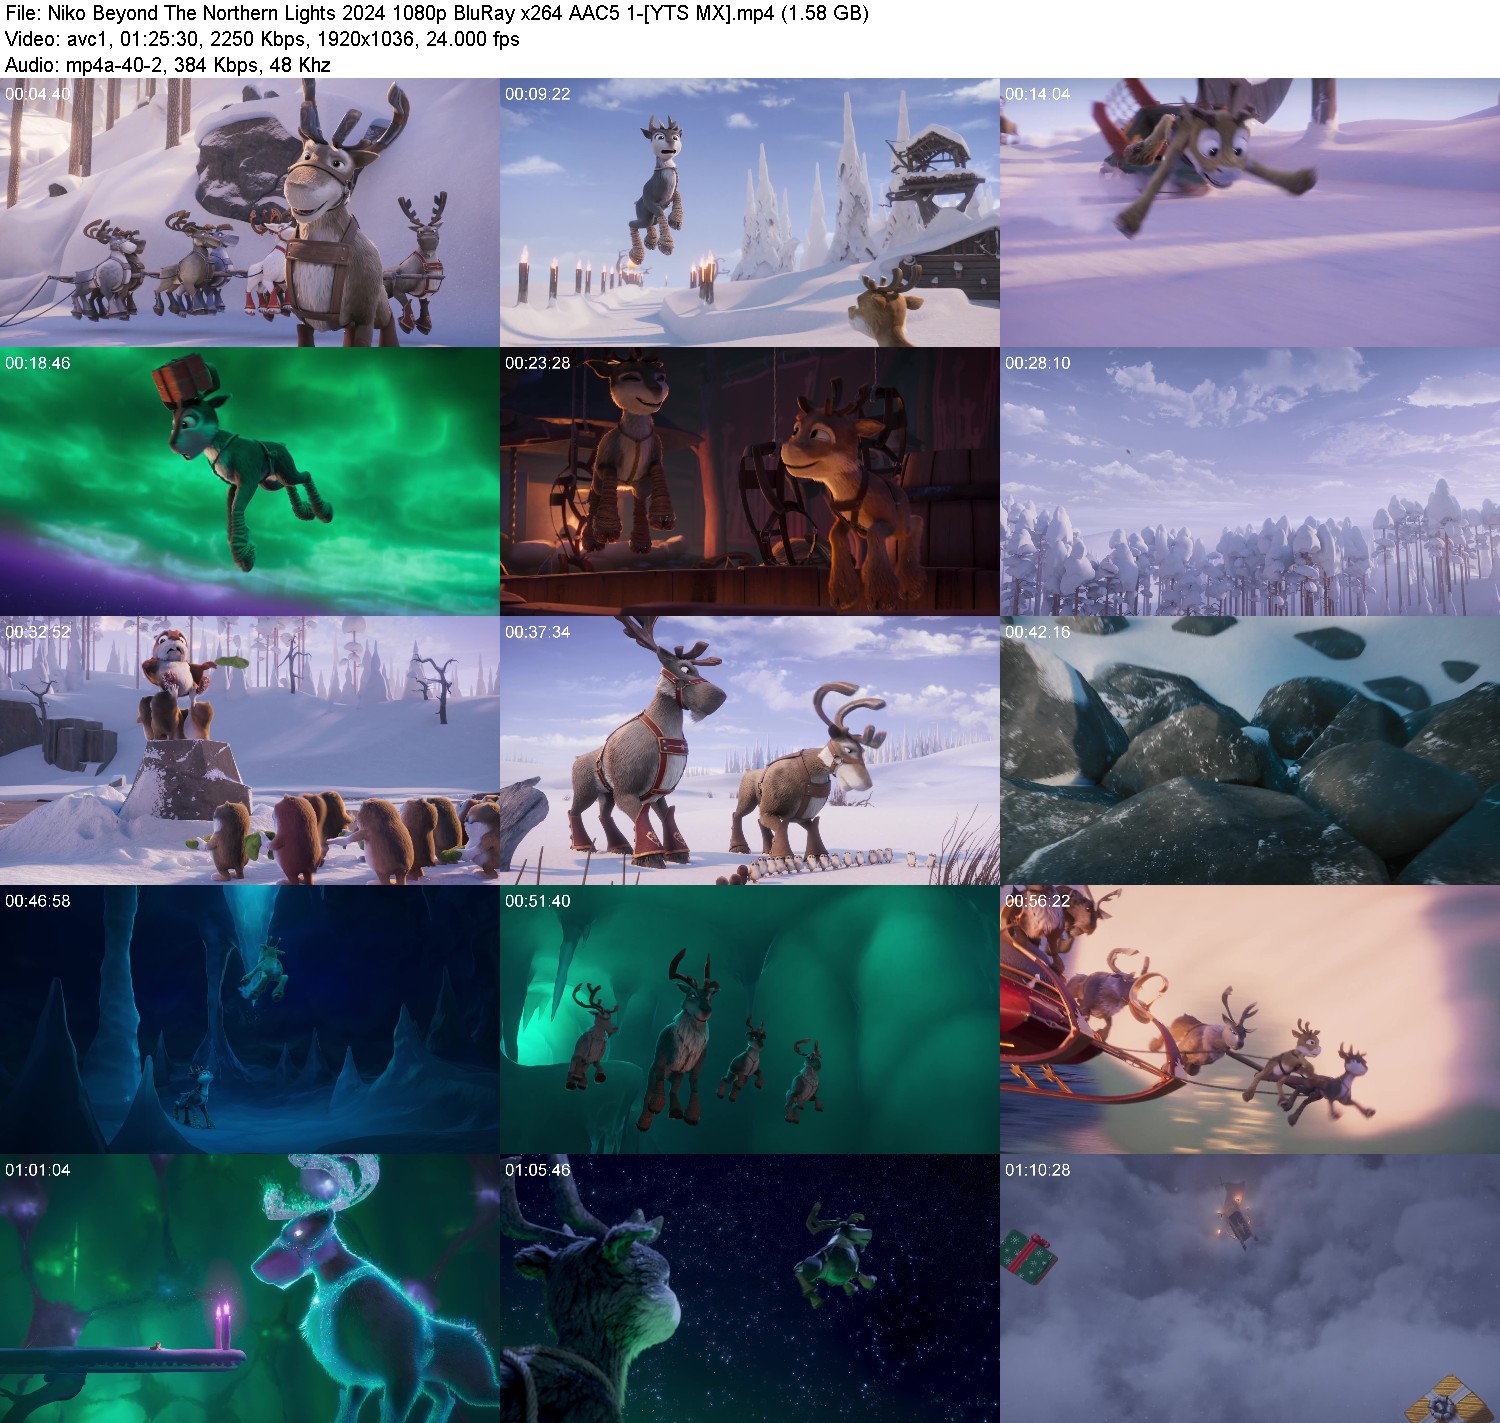This screenshot has height=1423, width=1500.
Task: Open the starry night frame at 01:05:46
Action: tap(750, 1288)
